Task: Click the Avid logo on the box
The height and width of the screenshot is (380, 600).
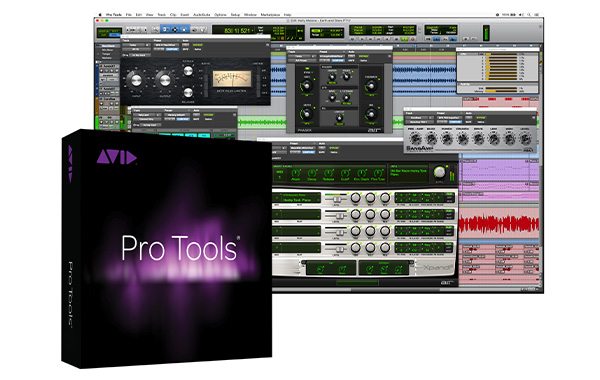Action: [x=116, y=157]
